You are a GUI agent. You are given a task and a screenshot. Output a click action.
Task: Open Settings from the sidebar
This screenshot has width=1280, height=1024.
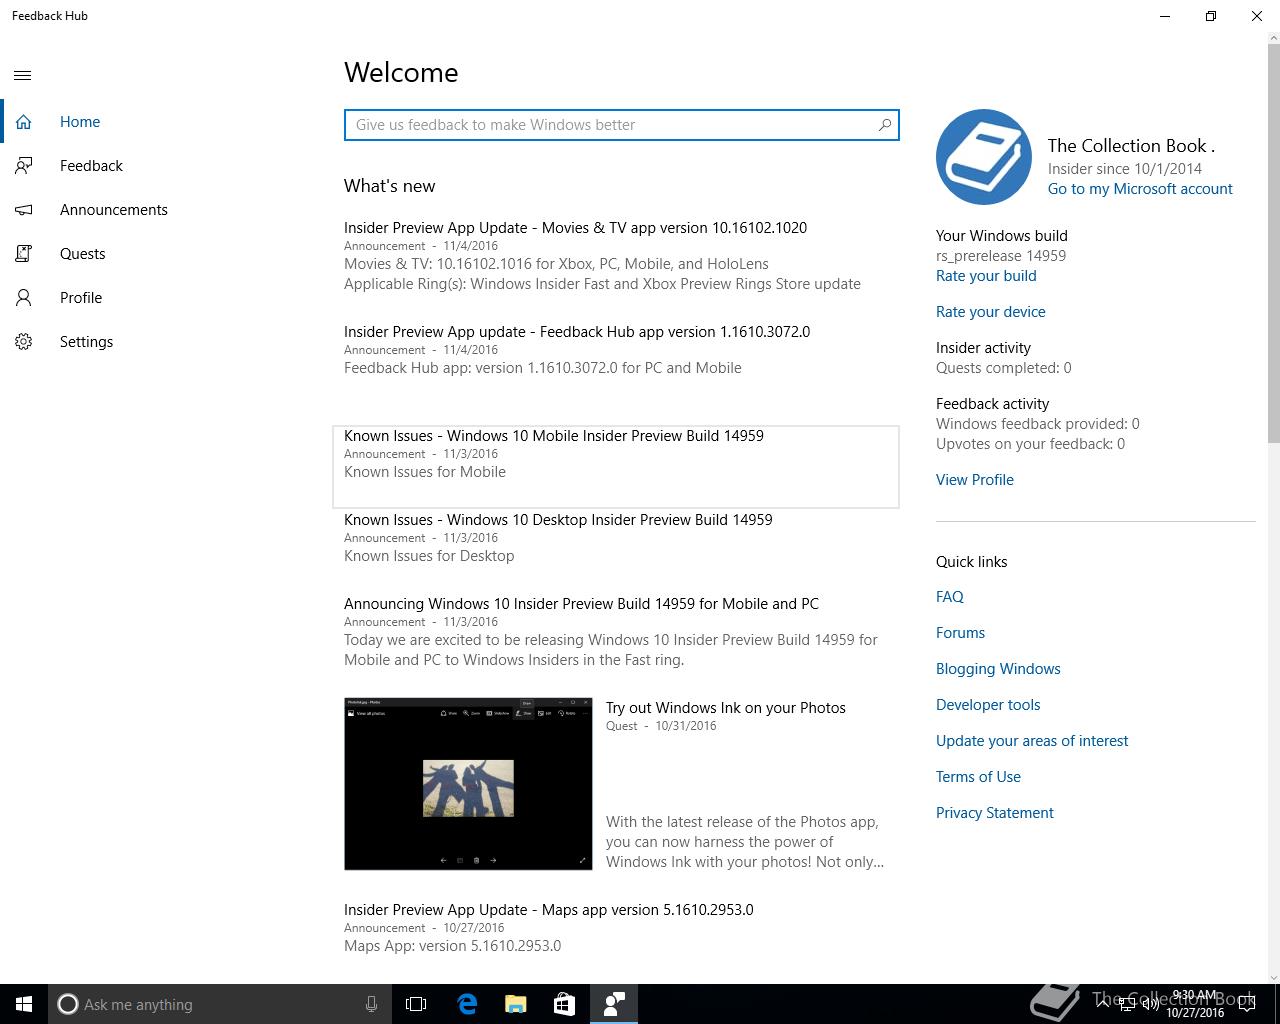pyautogui.click(x=161, y=342)
